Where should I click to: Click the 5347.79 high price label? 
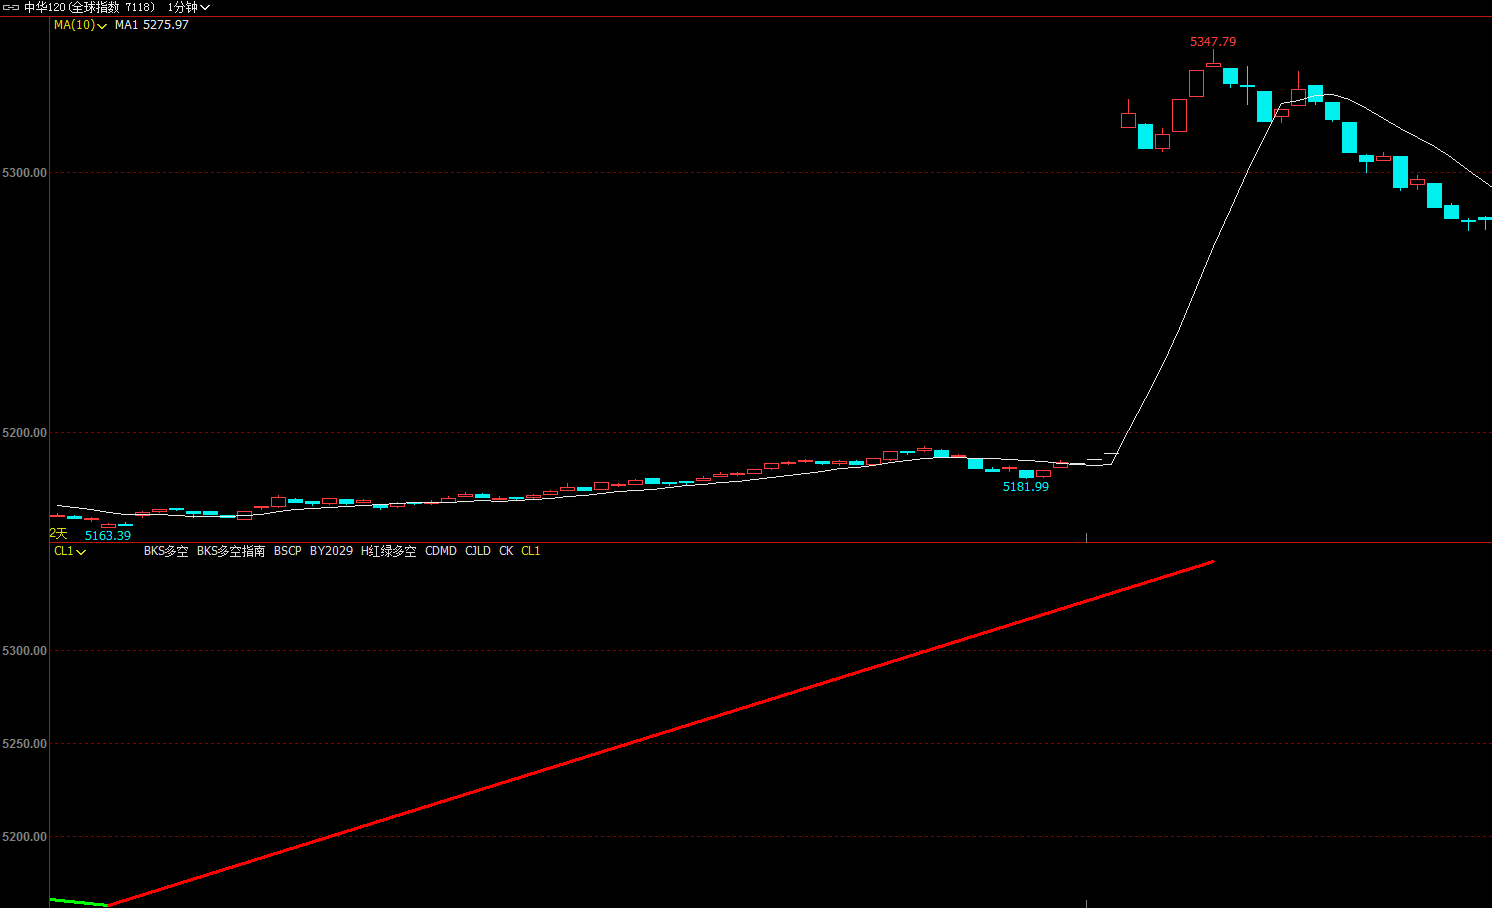pyautogui.click(x=1213, y=42)
